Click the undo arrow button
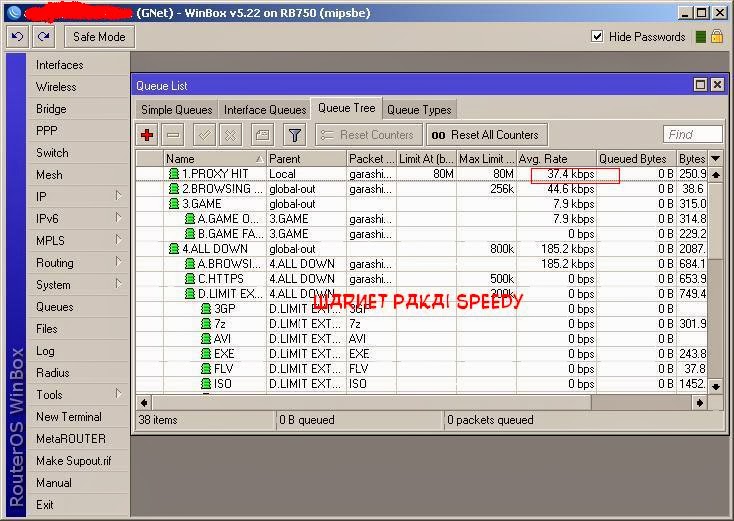 (17, 37)
